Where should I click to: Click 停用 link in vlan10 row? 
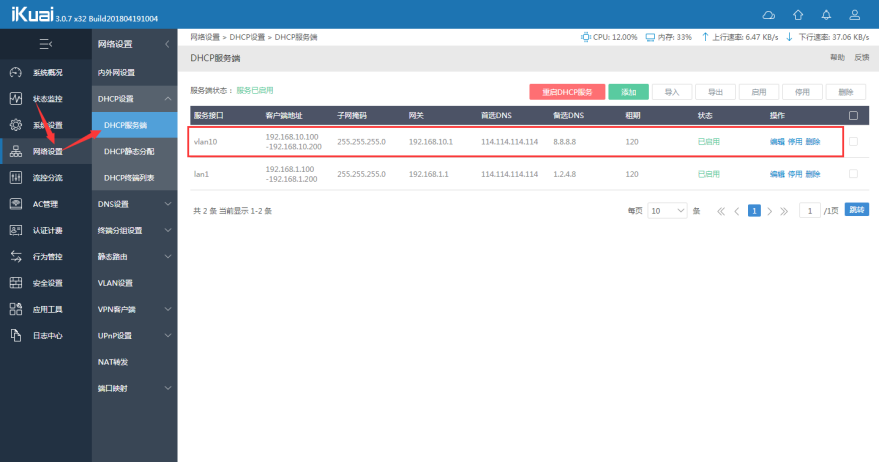point(795,142)
